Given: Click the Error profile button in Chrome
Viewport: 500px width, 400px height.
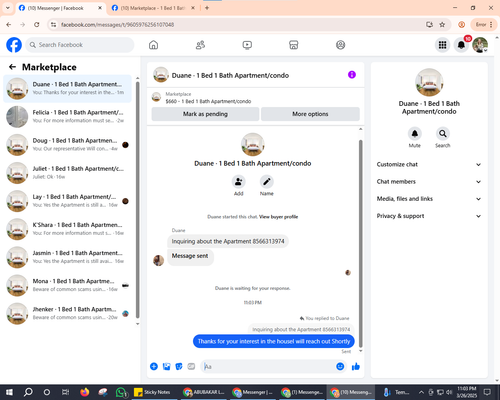Looking at the screenshot, I should coord(484,25).
